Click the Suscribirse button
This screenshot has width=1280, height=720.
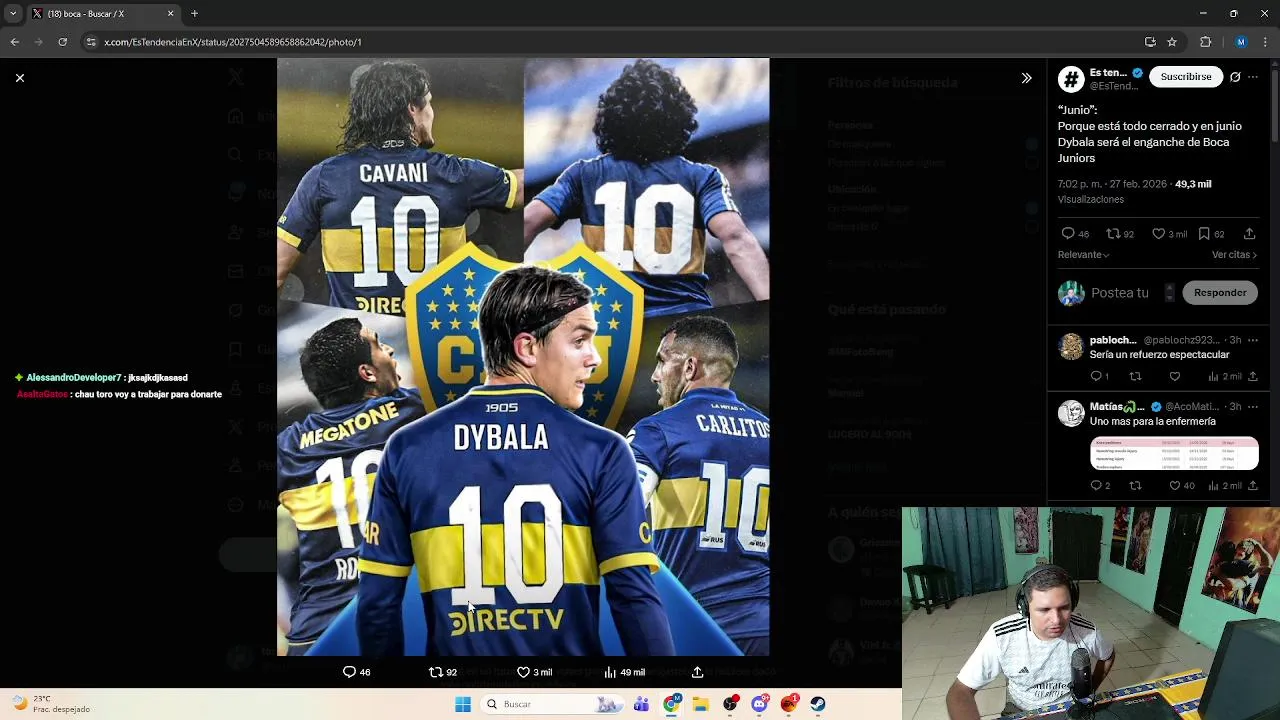click(x=1186, y=77)
